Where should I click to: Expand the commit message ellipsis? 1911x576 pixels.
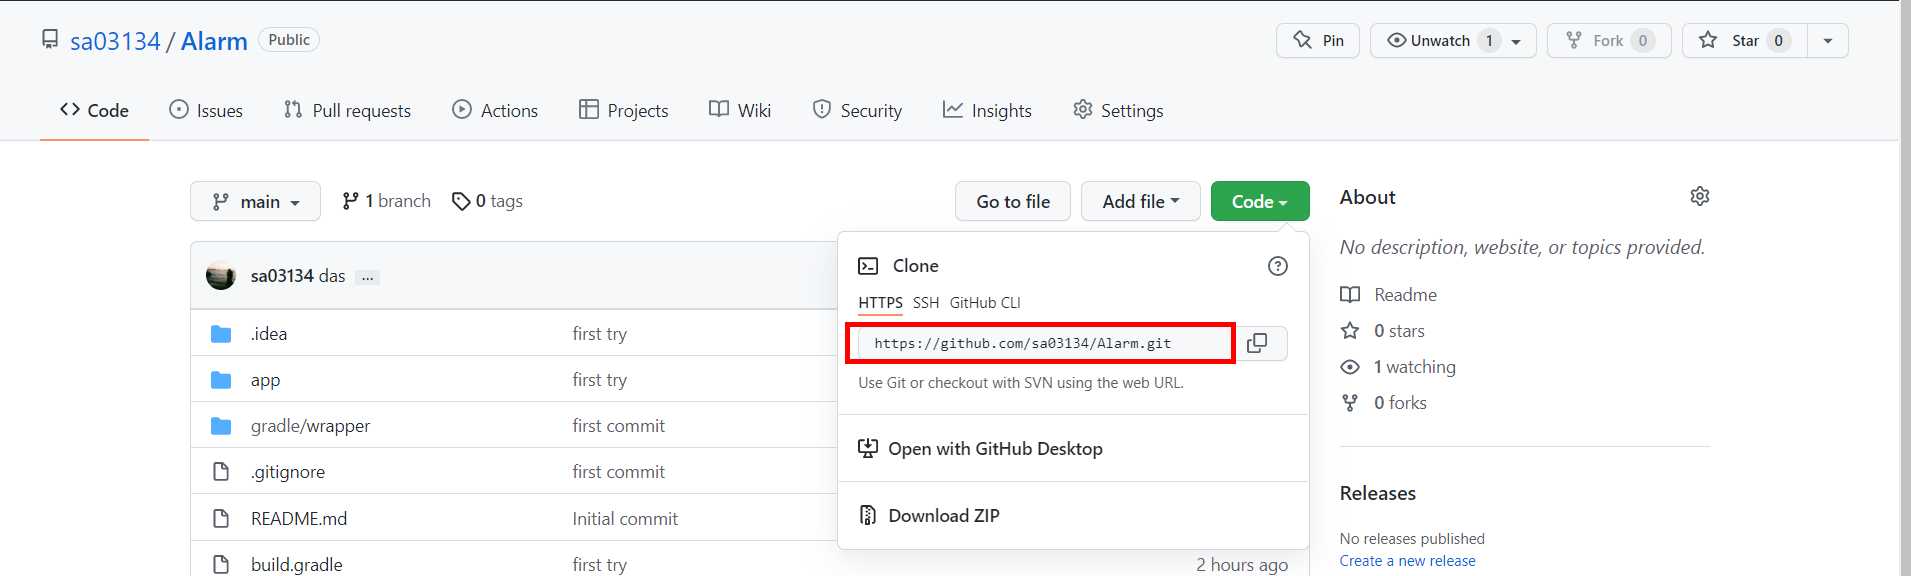pyautogui.click(x=368, y=277)
